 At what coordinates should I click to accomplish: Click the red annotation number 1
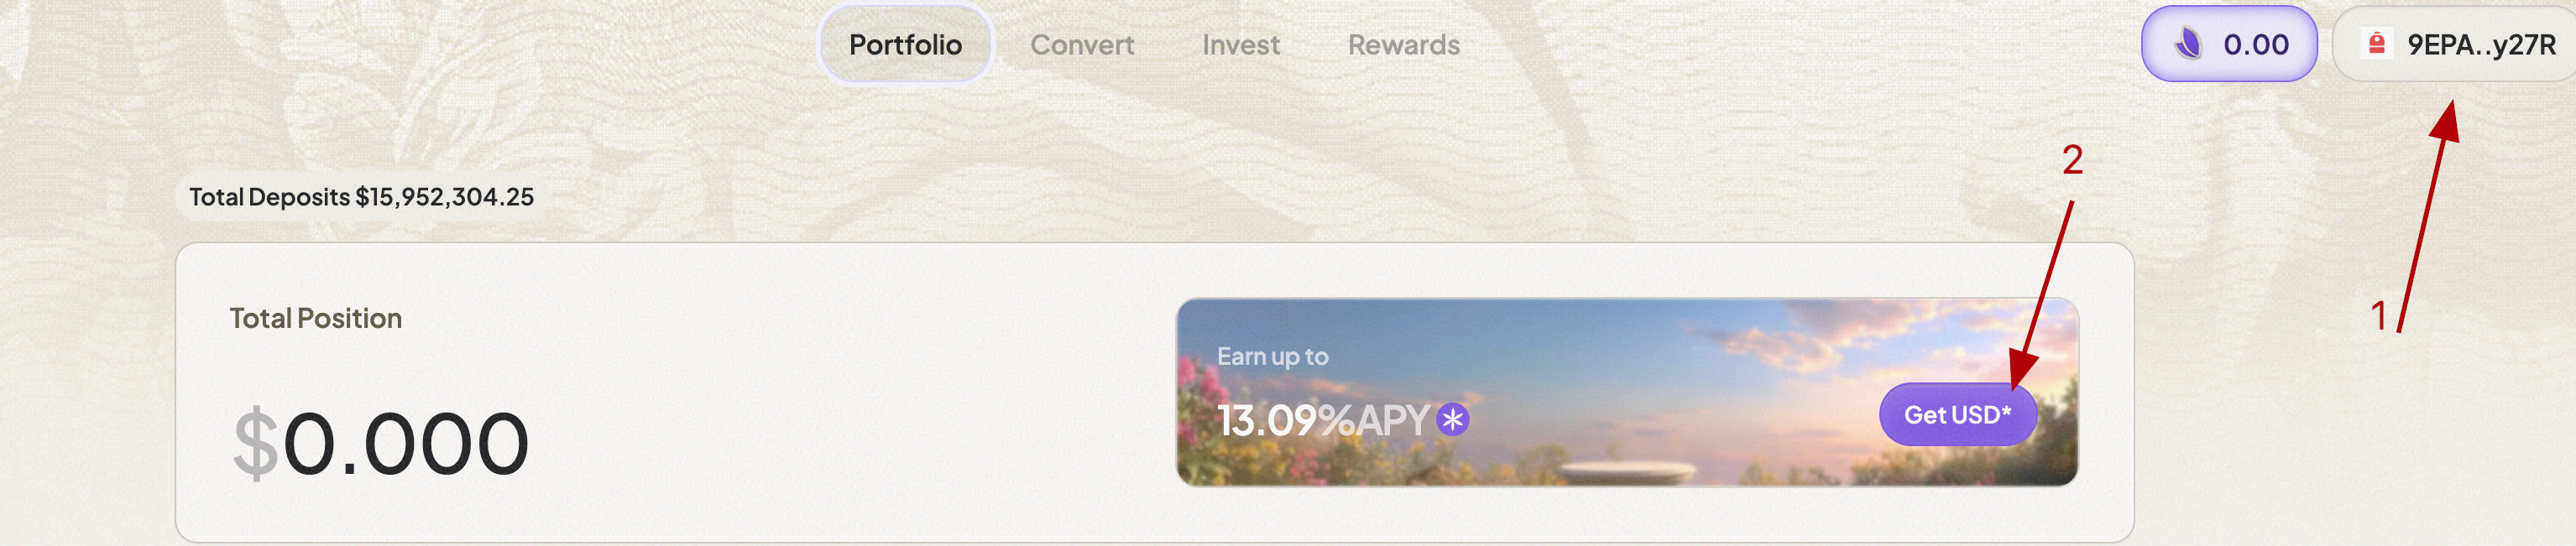(x=2378, y=316)
